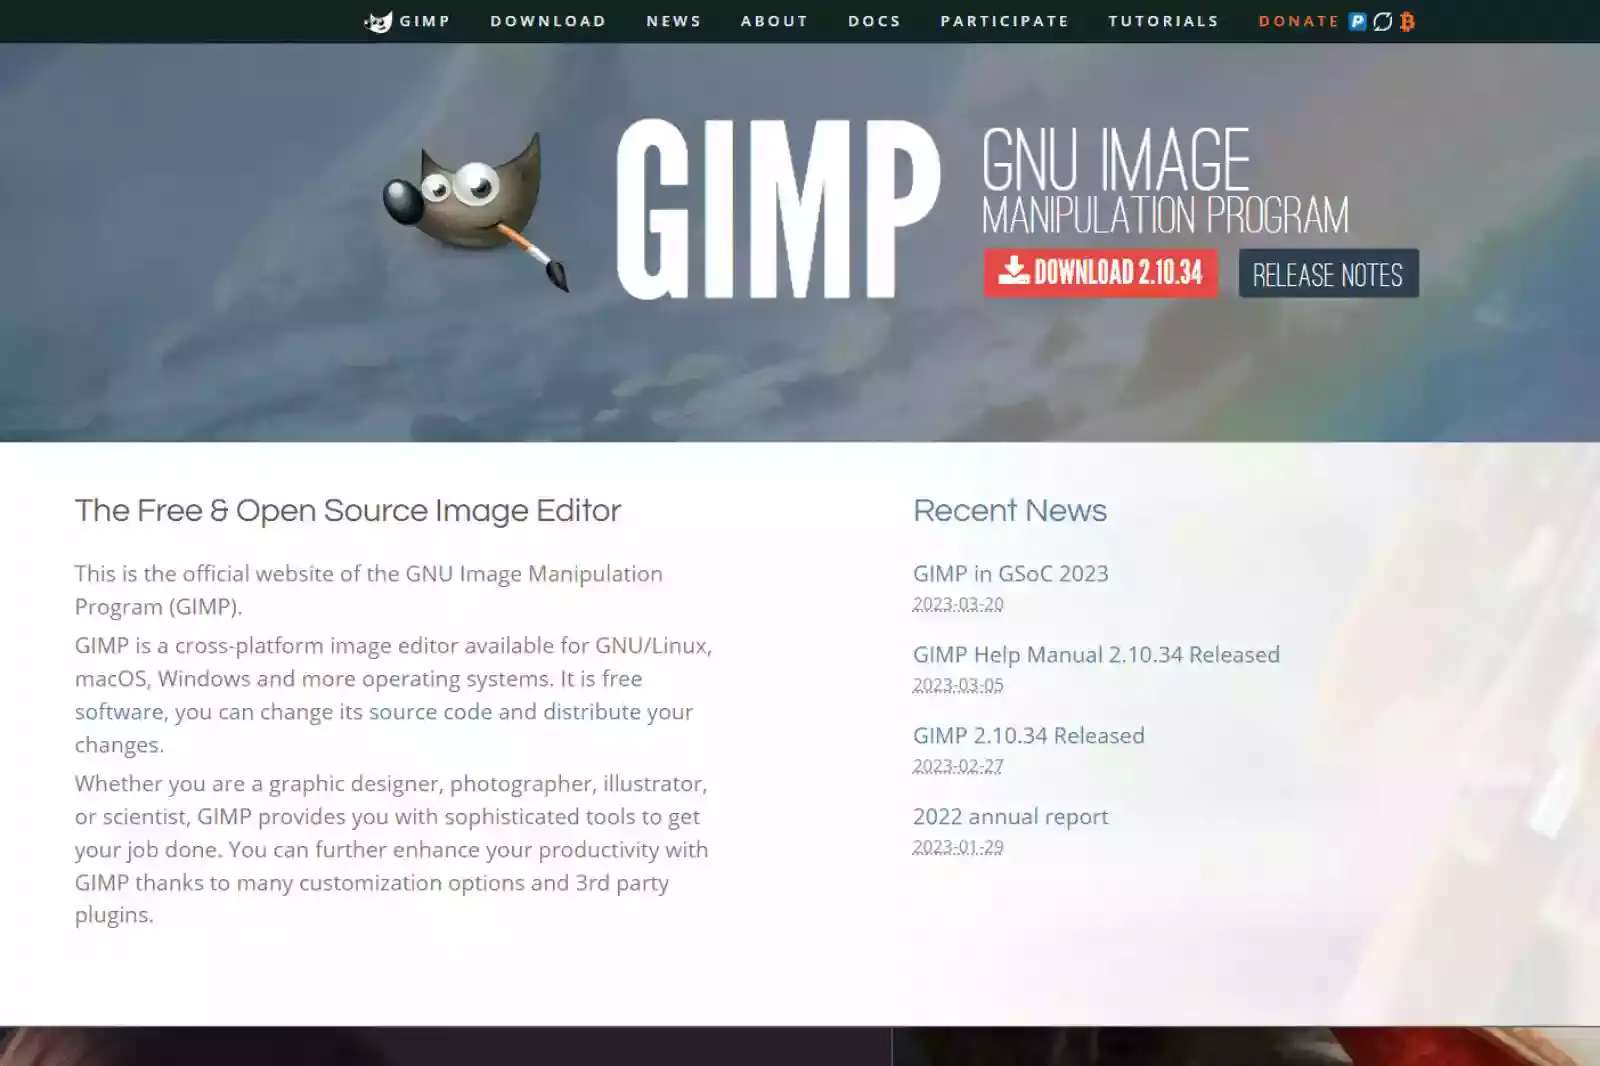Open GIMP Help Manual 2.10.34 Released news
The image size is (1600, 1066).
[x=1095, y=655]
